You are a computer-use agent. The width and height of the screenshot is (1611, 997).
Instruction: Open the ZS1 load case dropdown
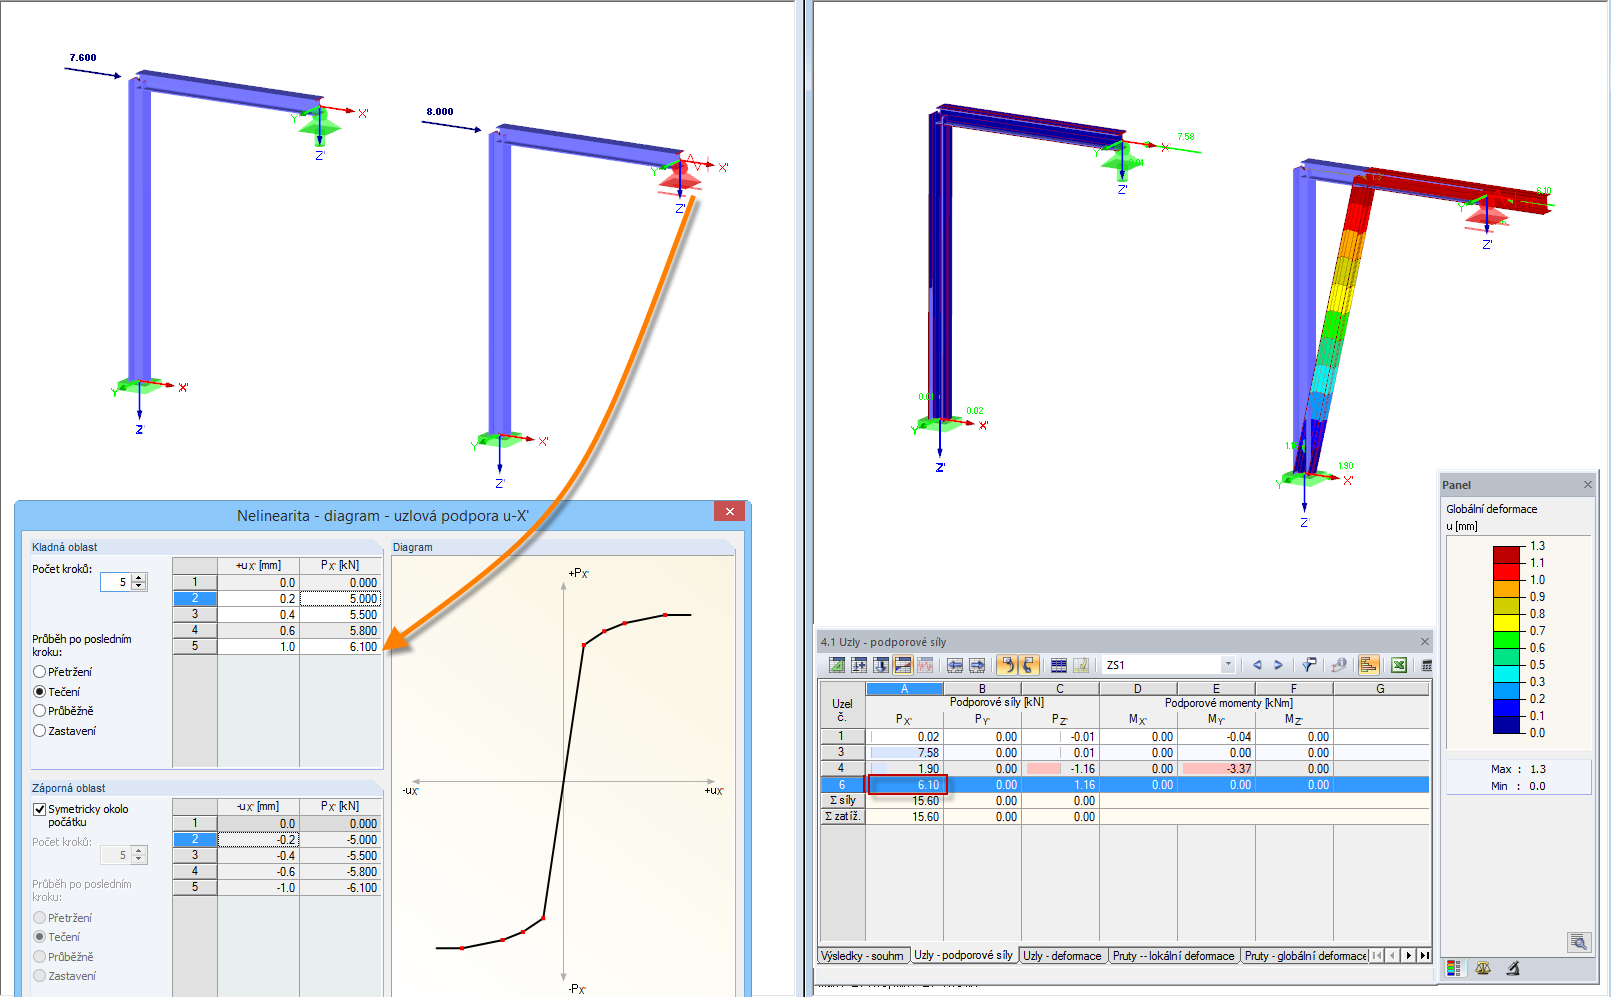[x=1228, y=665]
